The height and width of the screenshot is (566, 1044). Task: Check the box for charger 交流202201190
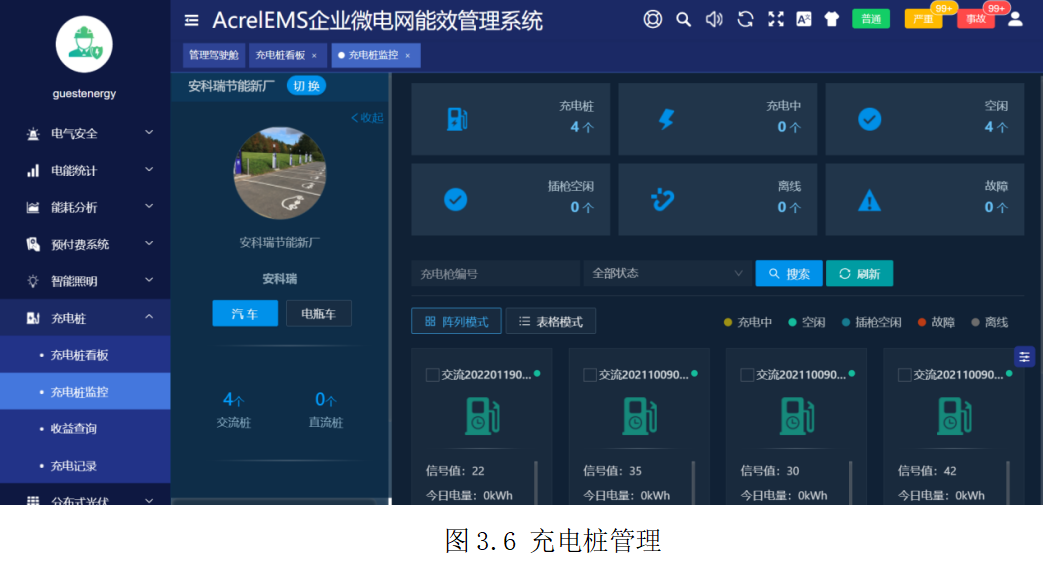pyautogui.click(x=432, y=375)
